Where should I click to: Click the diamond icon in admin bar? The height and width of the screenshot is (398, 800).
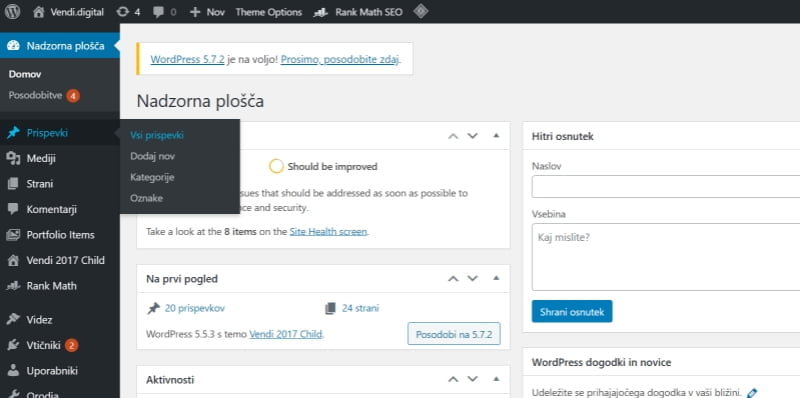(420, 11)
